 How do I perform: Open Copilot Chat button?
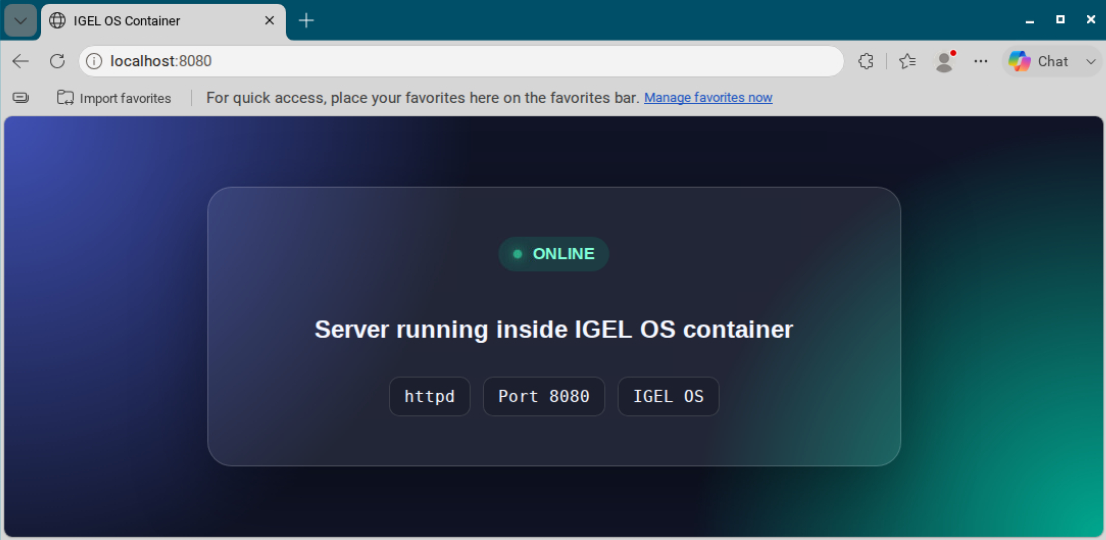(x=1038, y=61)
